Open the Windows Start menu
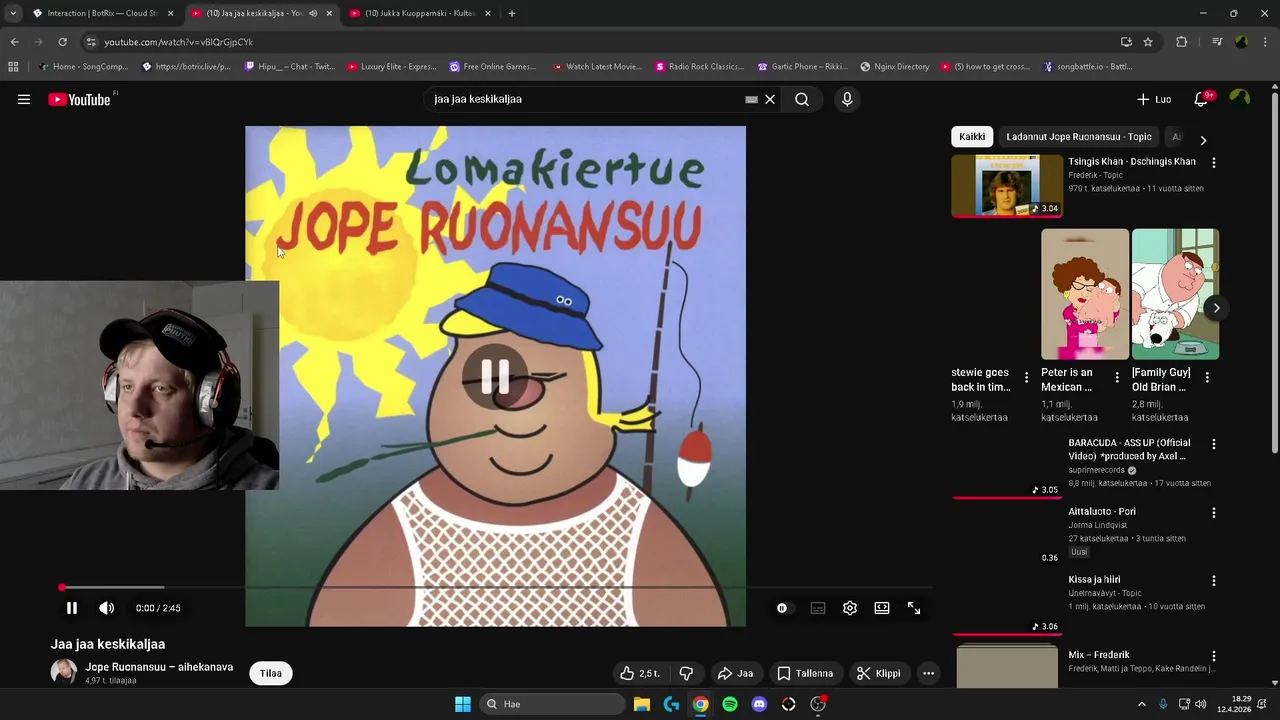This screenshot has height=720, width=1280. click(x=463, y=704)
